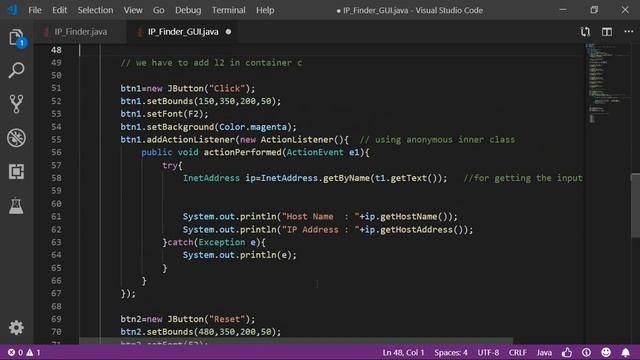This screenshot has height=360, width=640.
Task: Change indentation via Spaces: 4
Action: [x=451, y=352]
